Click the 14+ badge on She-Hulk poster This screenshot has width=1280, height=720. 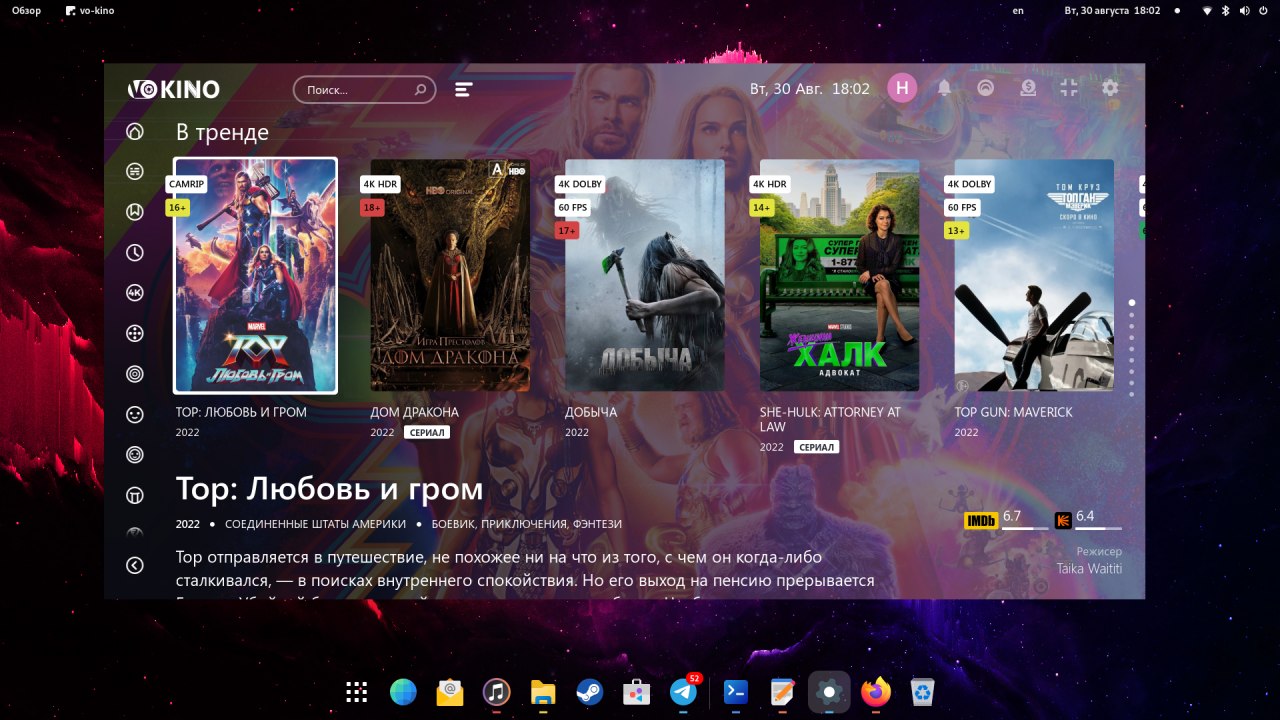[x=762, y=208]
